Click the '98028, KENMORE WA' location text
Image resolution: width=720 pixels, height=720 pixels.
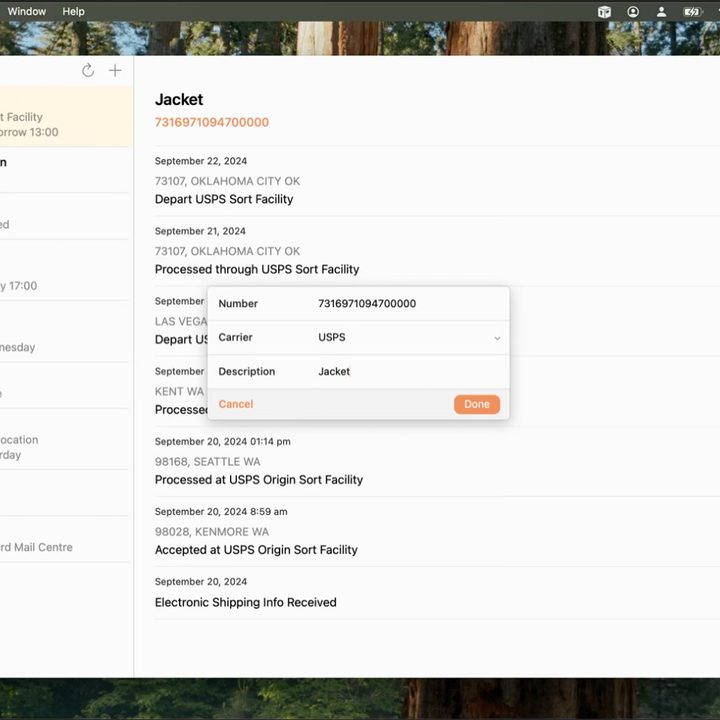click(x=212, y=532)
